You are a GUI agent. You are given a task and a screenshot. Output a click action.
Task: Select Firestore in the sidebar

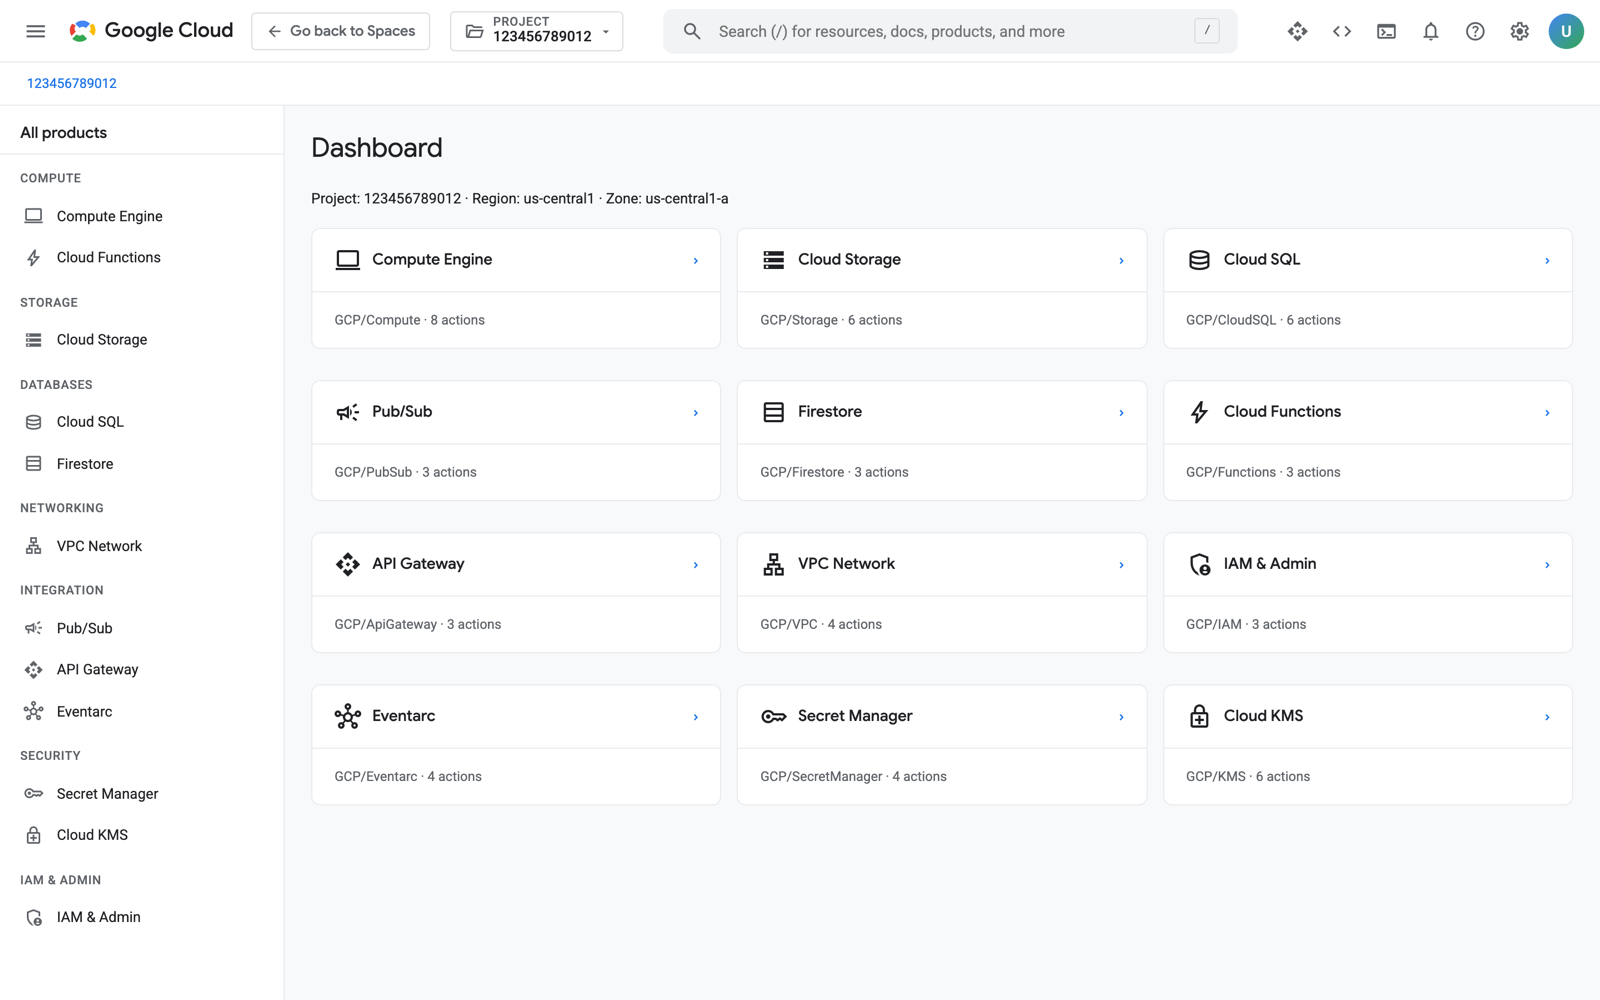click(141, 464)
